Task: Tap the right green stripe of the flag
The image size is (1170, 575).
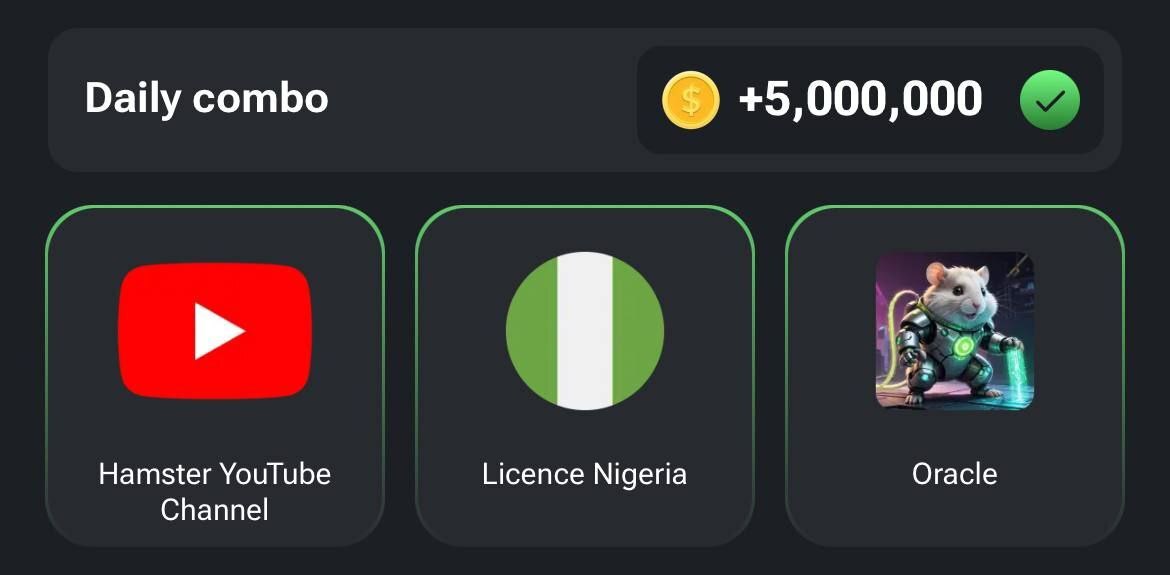Action: point(640,330)
